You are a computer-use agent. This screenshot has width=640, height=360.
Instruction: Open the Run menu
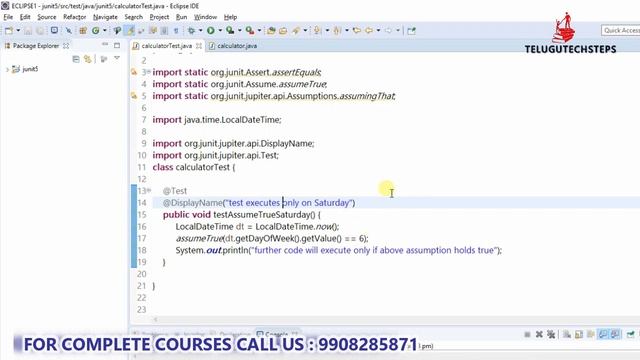point(181,17)
